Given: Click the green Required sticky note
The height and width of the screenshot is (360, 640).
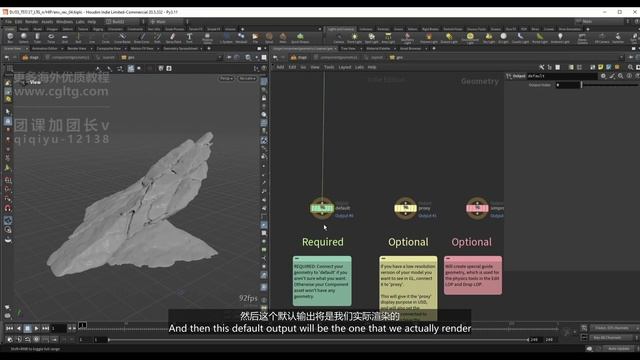Looking at the screenshot, I should click(x=322, y=281).
